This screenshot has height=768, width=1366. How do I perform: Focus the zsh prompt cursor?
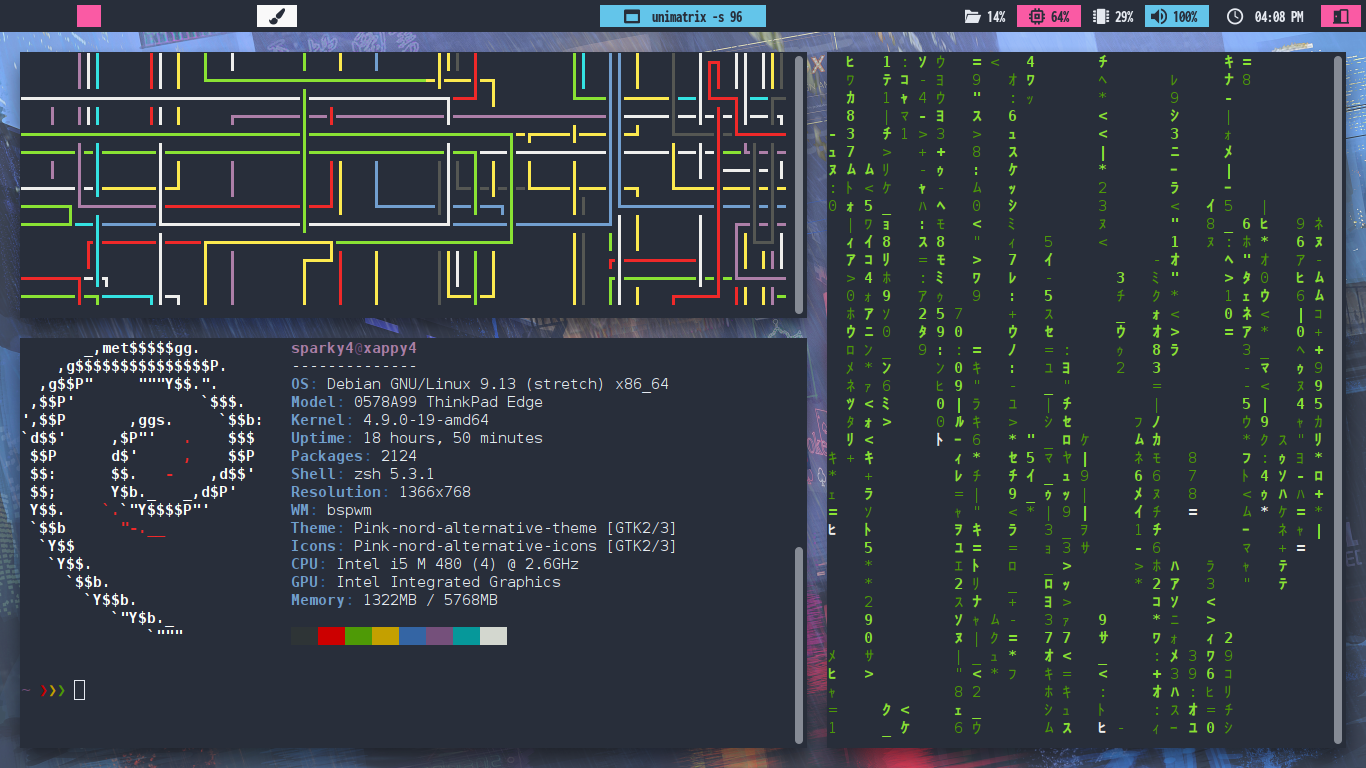point(80,690)
